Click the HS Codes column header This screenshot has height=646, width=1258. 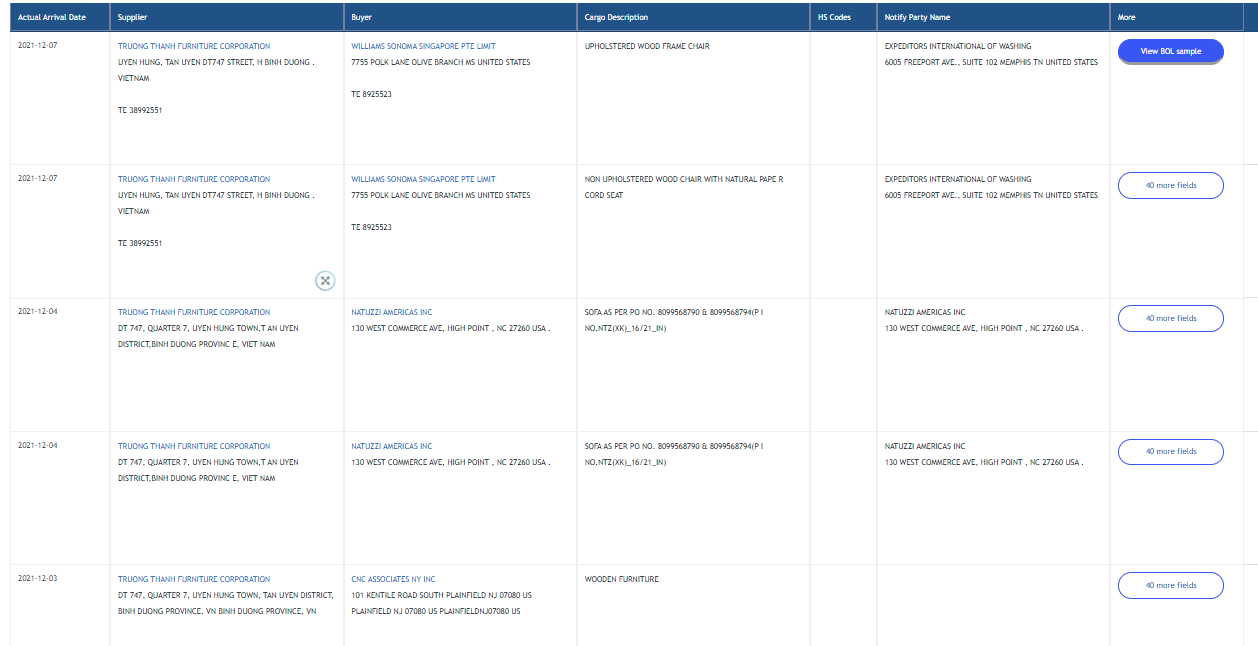coord(834,17)
